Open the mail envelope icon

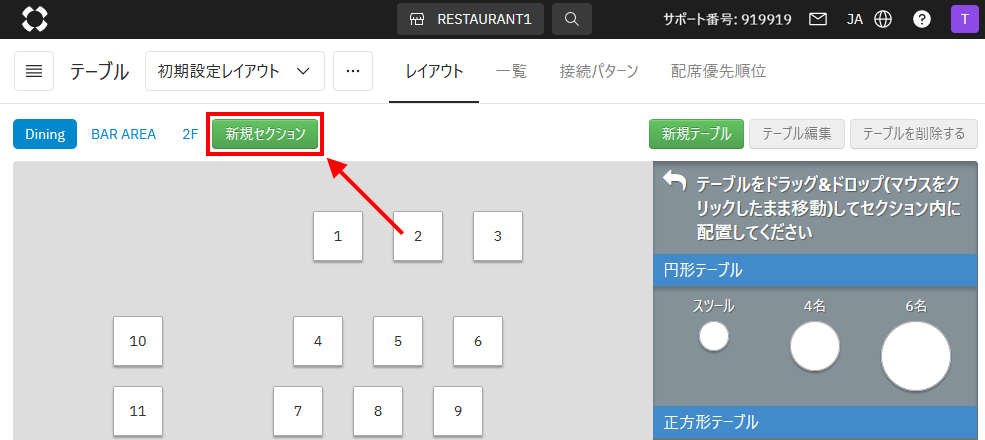[x=818, y=19]
